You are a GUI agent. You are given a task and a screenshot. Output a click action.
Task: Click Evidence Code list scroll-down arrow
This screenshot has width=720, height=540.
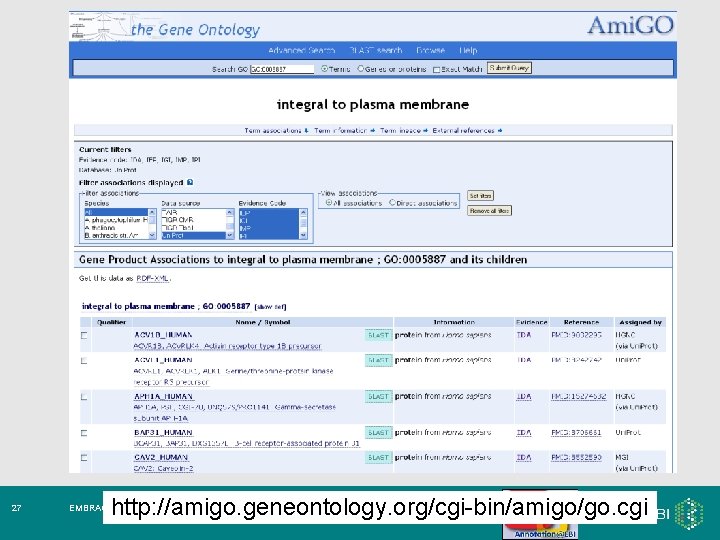(x=303, y=235)
